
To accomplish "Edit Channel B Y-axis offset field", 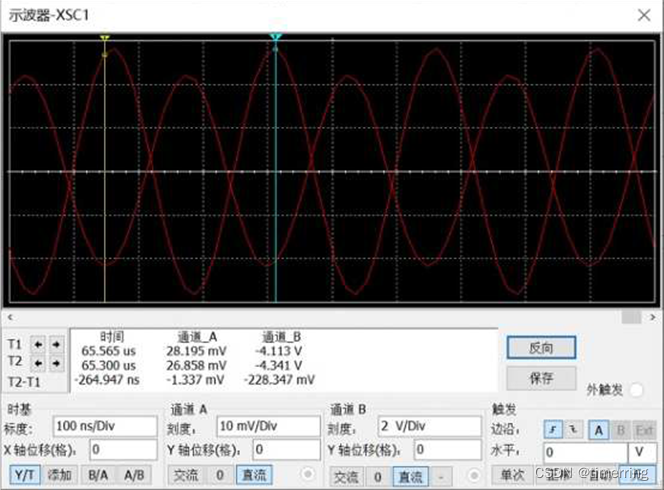I will tap(448, 449).
